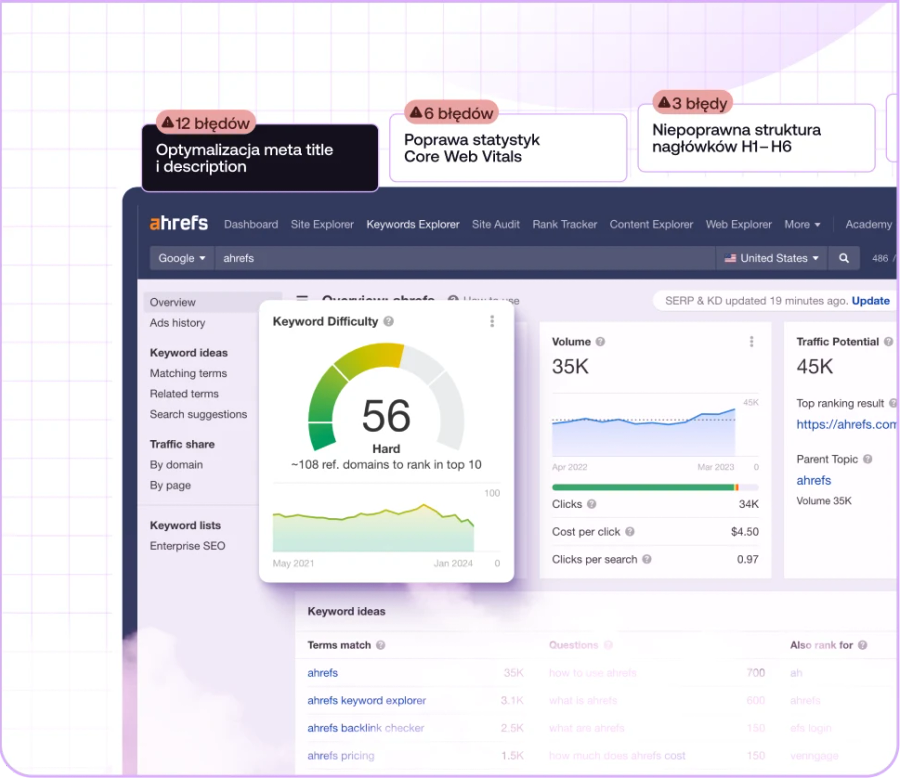Open Academy link in top navigation
900x778 pixels.
pos(868,225)
